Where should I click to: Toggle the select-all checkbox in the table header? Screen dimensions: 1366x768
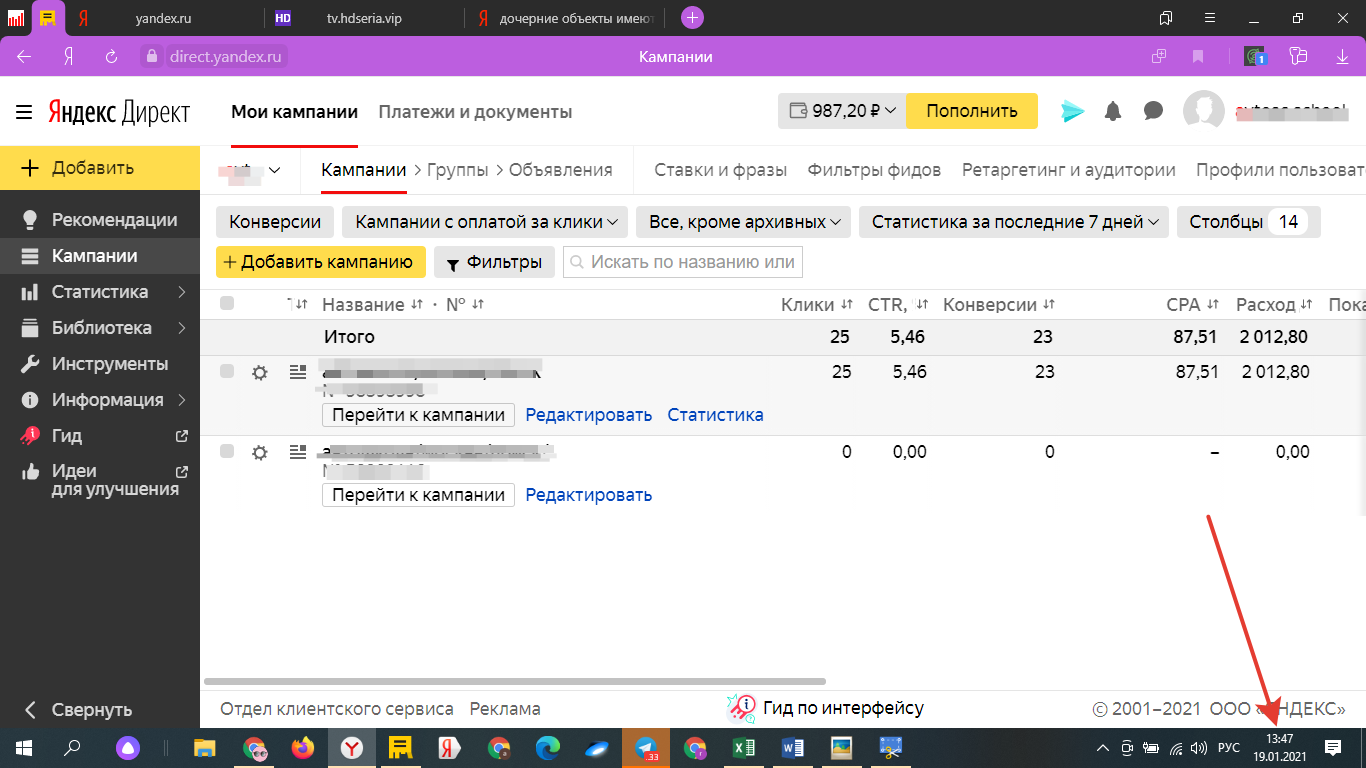[x=227, y=304]
